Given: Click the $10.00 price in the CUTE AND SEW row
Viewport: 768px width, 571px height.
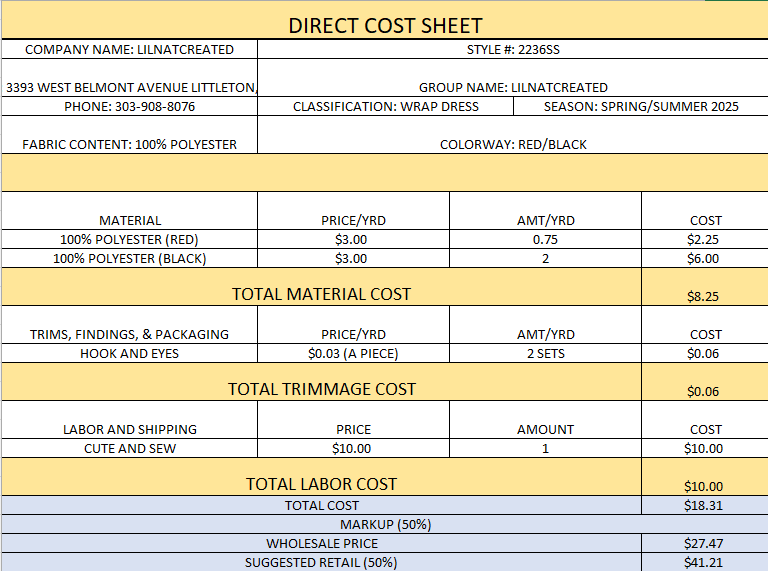Looking at the screenshot, I should [x=353, y=448].
